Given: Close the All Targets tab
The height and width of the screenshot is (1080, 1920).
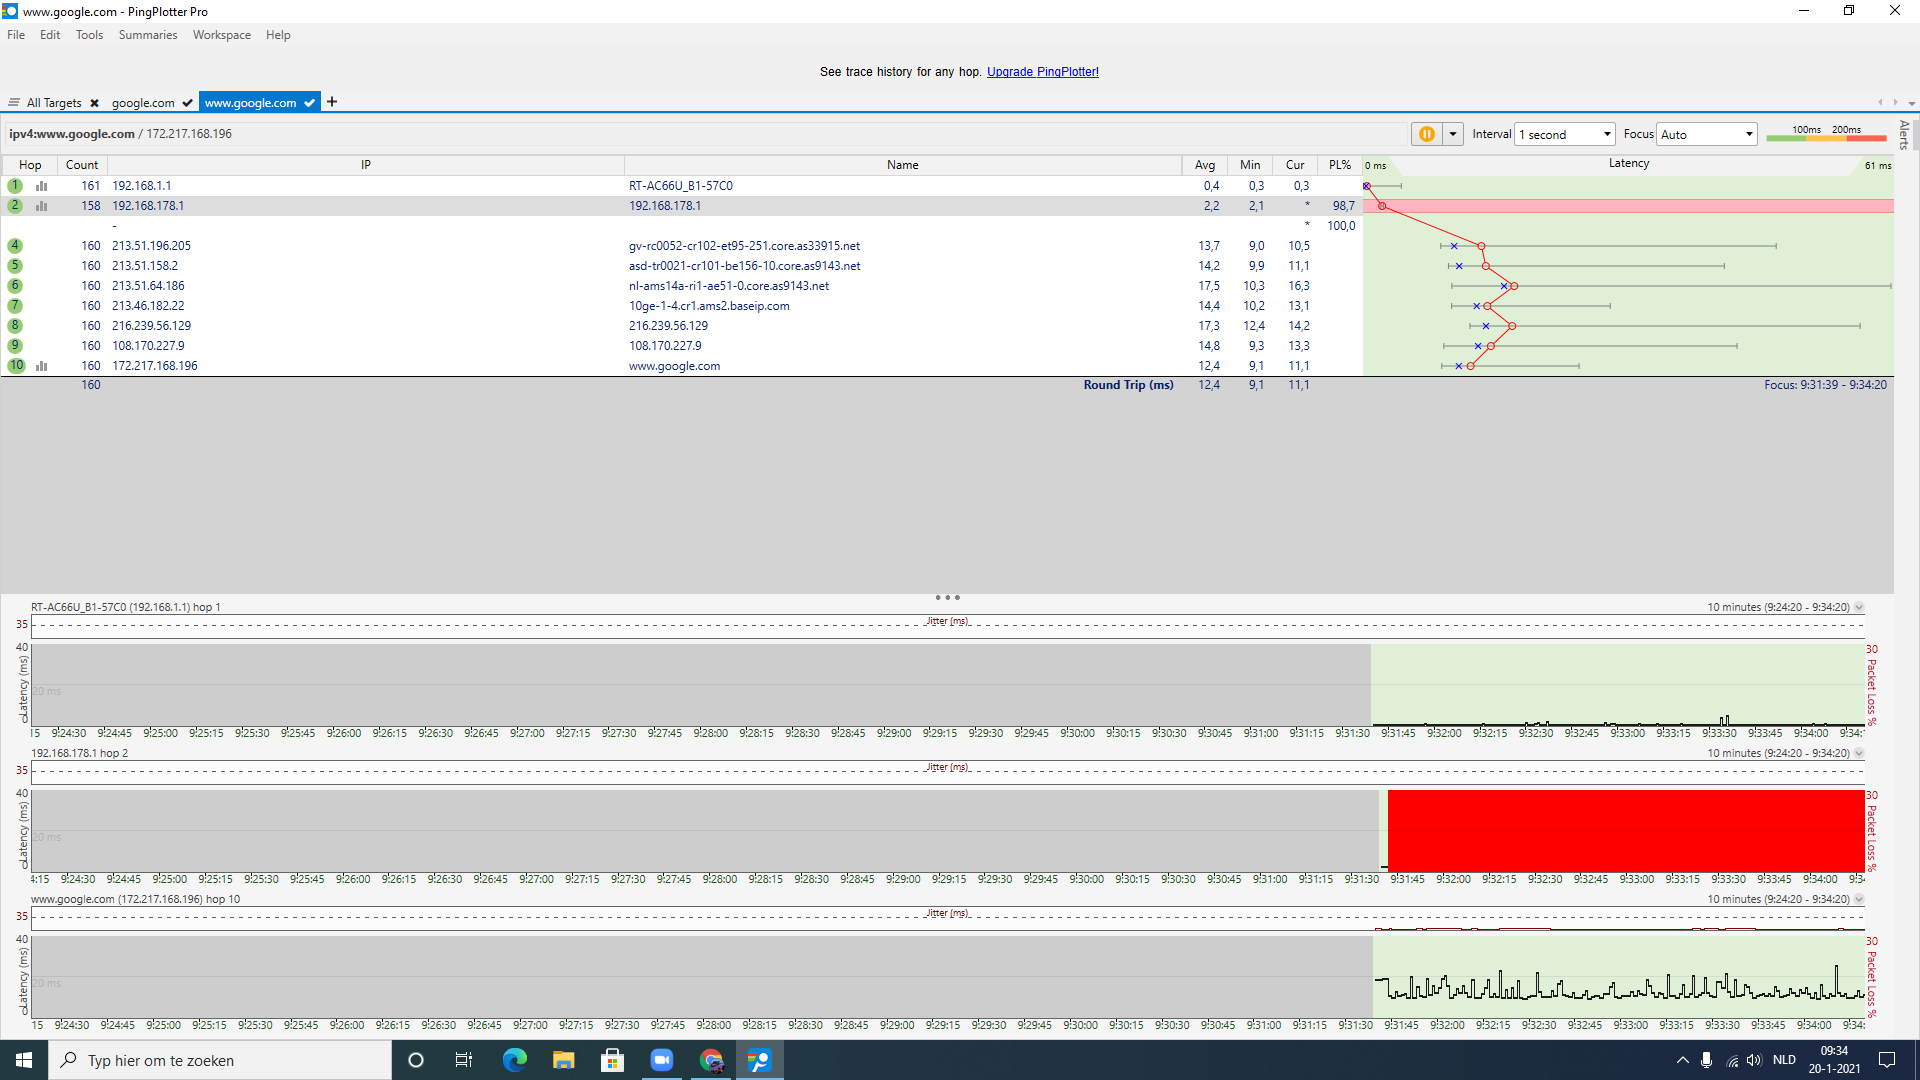Looking at the screenshot, I should pyautogui.click(x=94, y=103).
